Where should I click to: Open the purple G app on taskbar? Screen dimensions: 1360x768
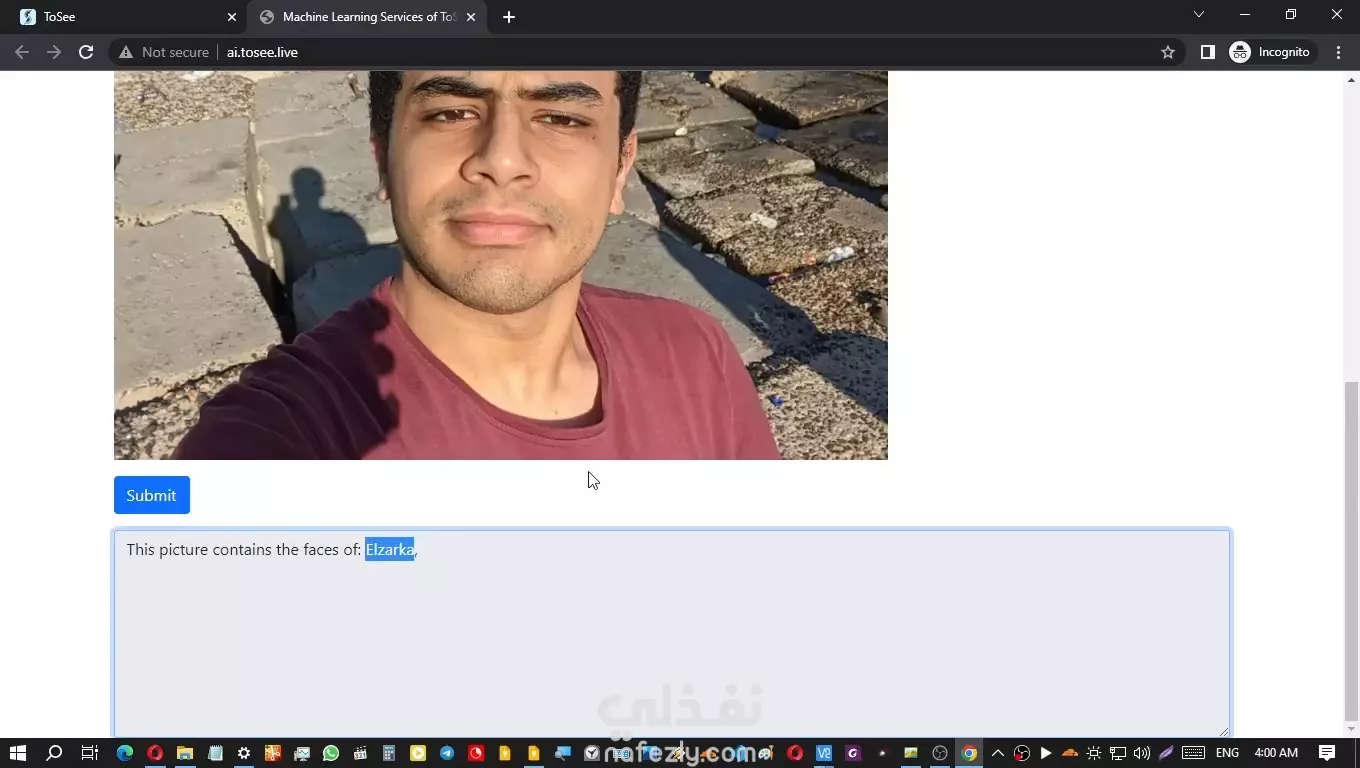click(853, 753)
